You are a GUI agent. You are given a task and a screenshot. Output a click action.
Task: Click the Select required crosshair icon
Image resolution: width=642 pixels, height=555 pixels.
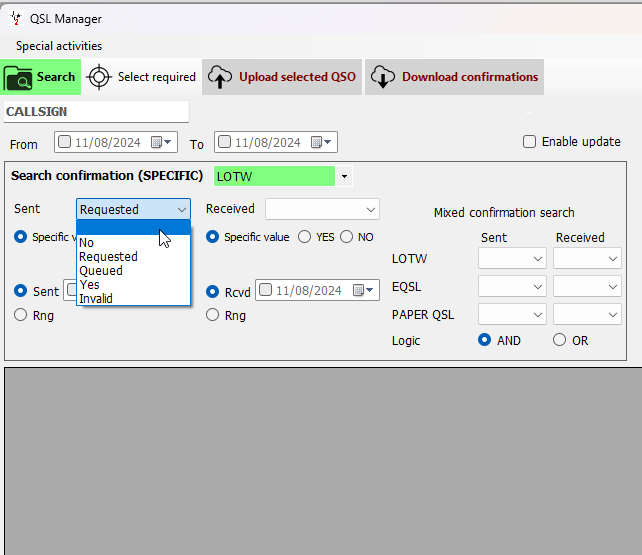tap(99, 77)
